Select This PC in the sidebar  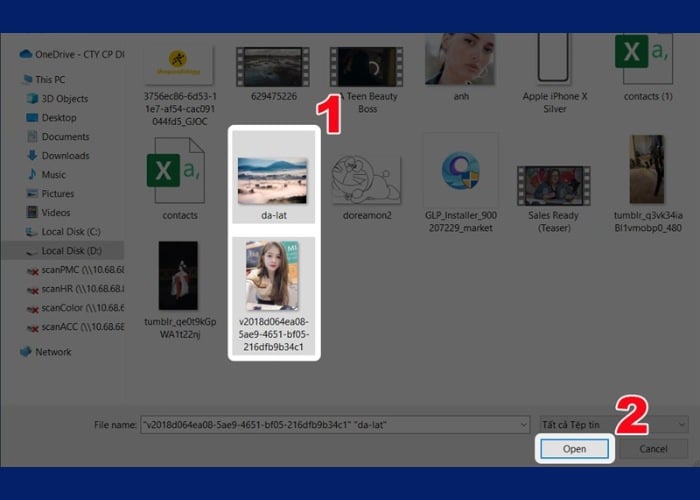pos(50,79)
